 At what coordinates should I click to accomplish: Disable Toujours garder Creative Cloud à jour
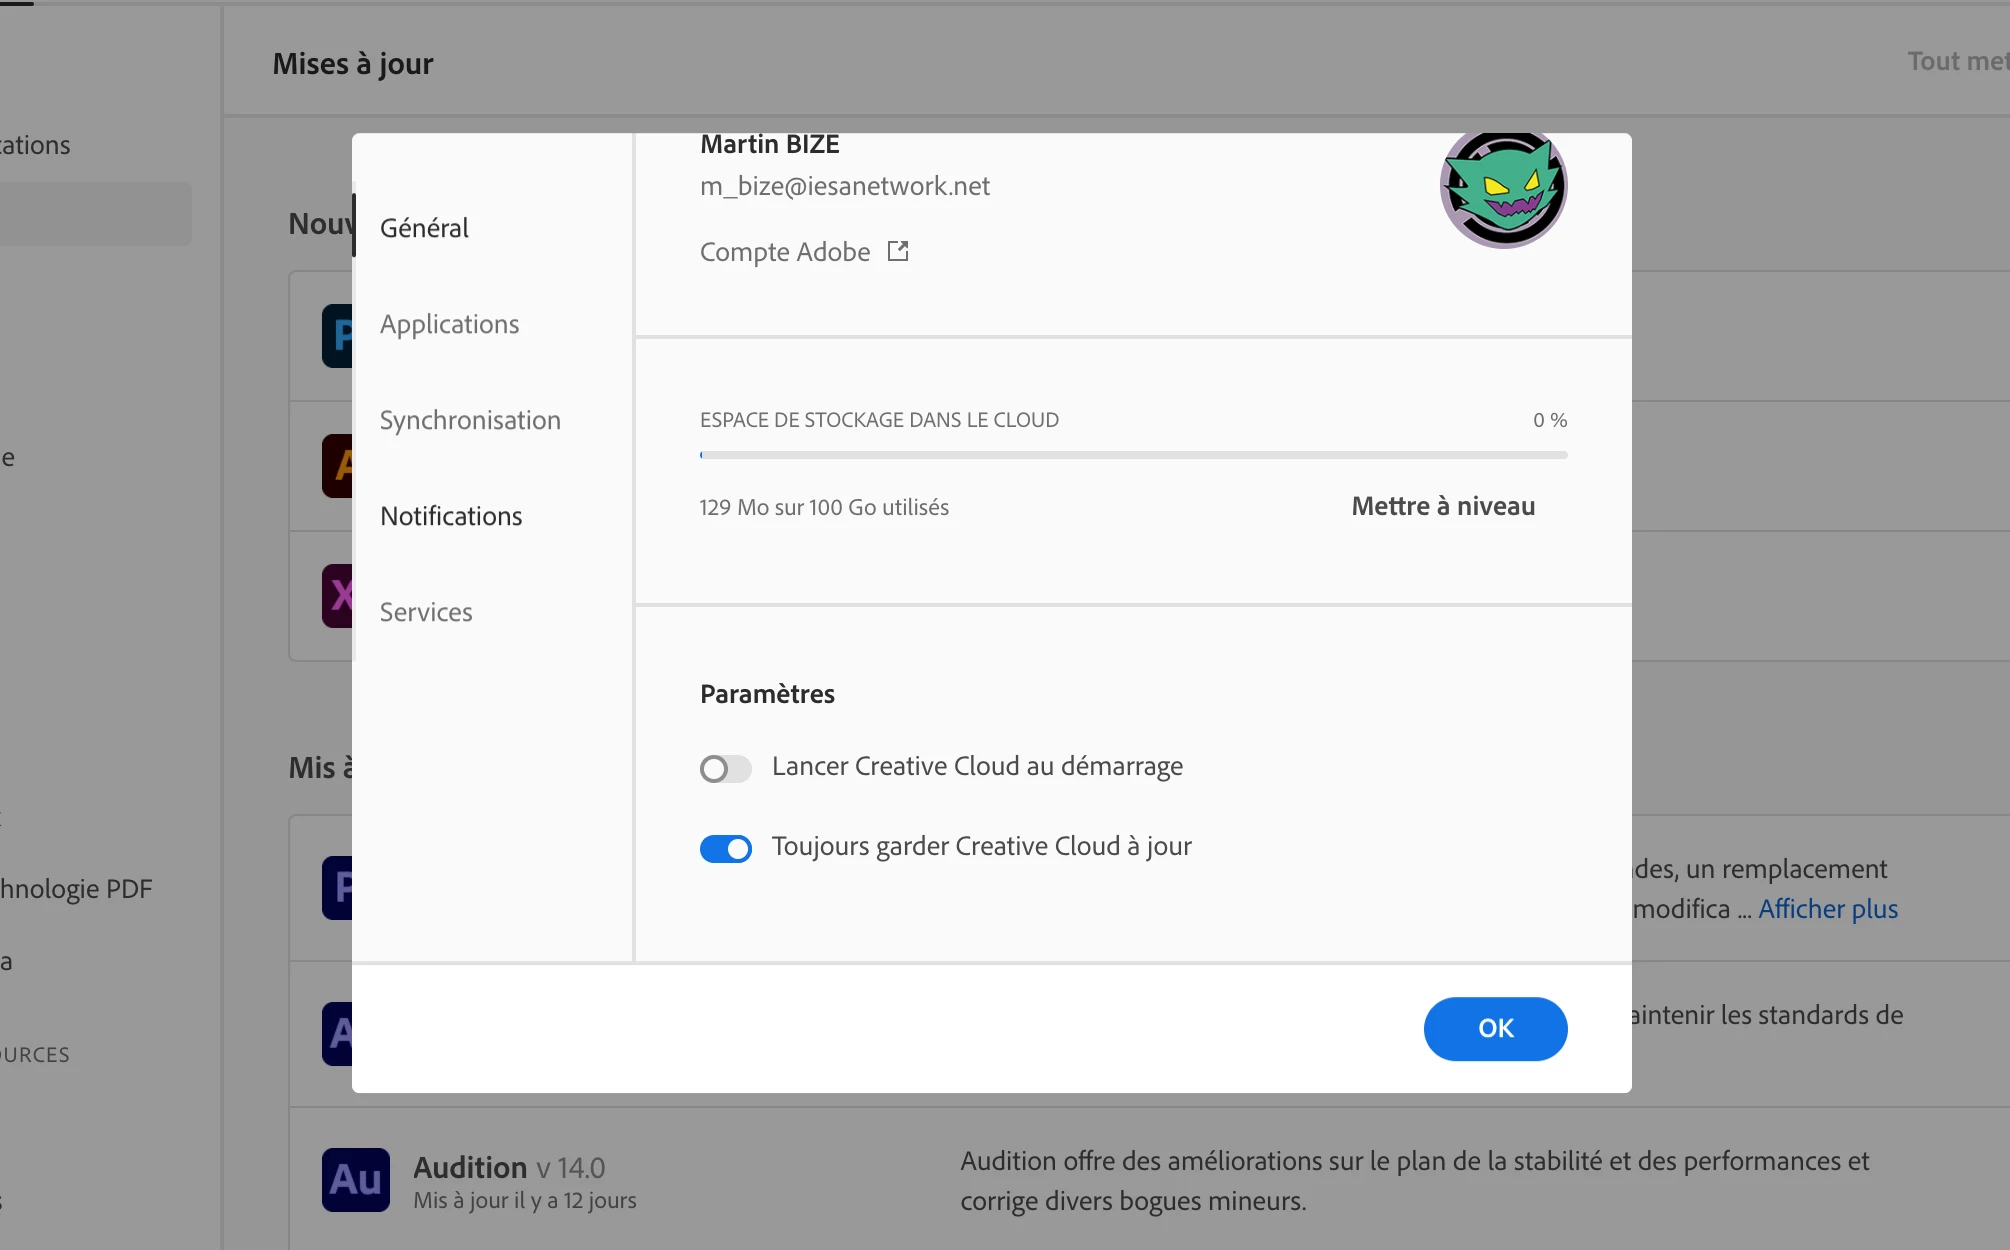coord(725,849)
